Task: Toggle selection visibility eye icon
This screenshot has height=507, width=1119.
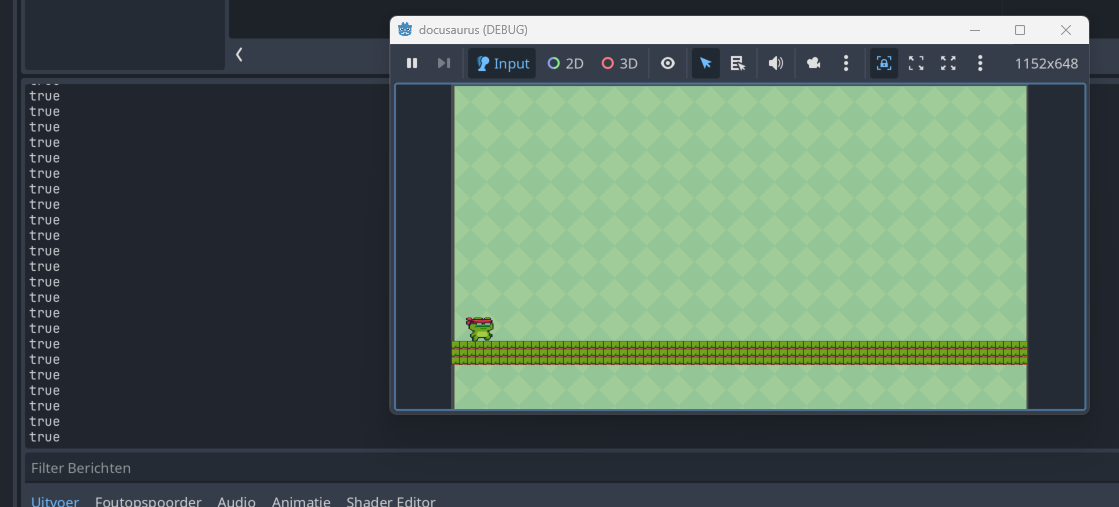Action: [x=668, y=63]
